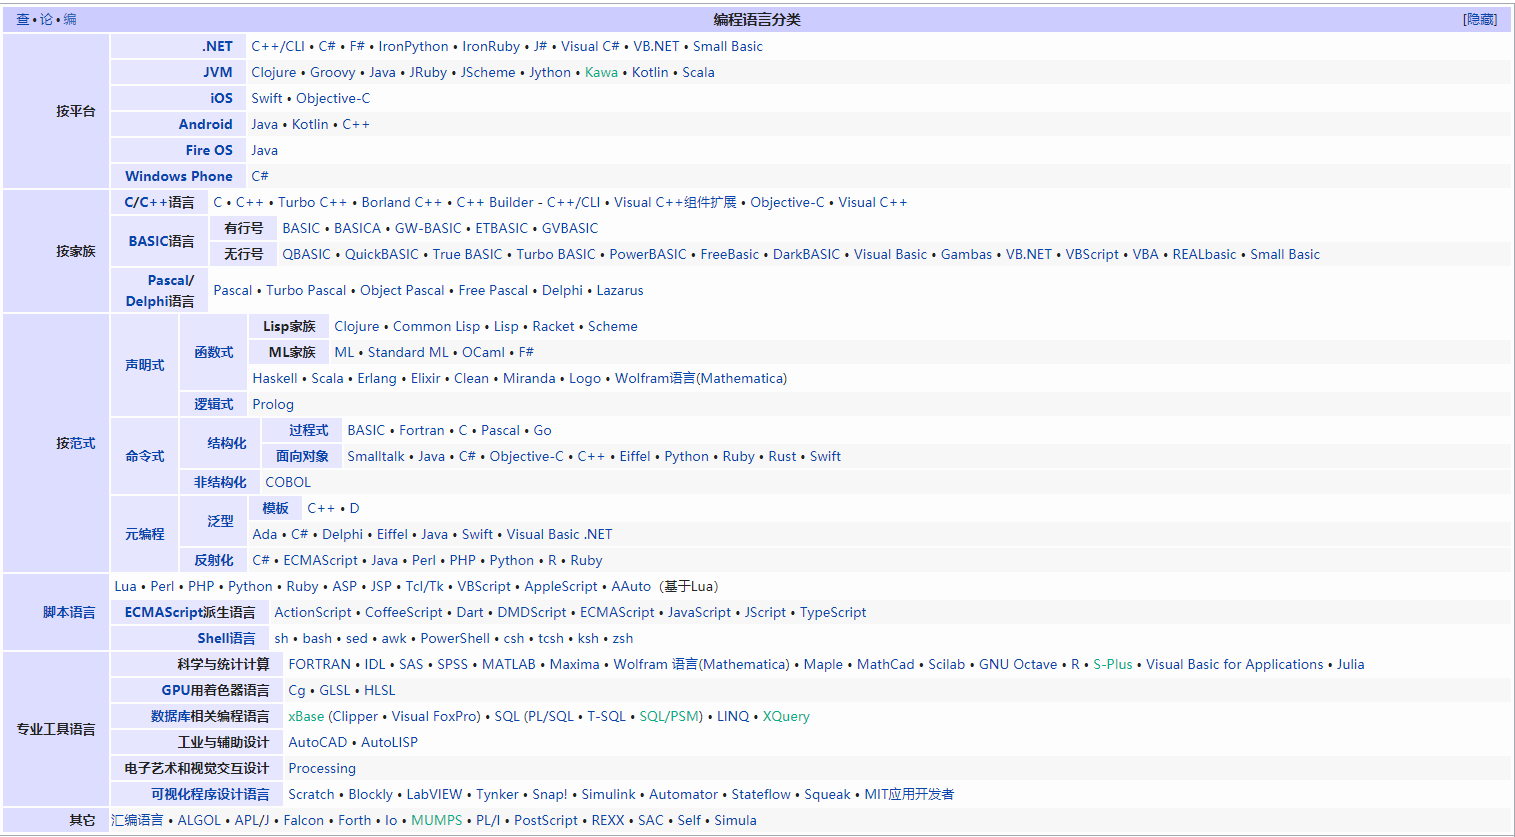This screenshot has width=1515, height=837.
Task: Open the TypeScript link
Action: click(x=833, y=612)
